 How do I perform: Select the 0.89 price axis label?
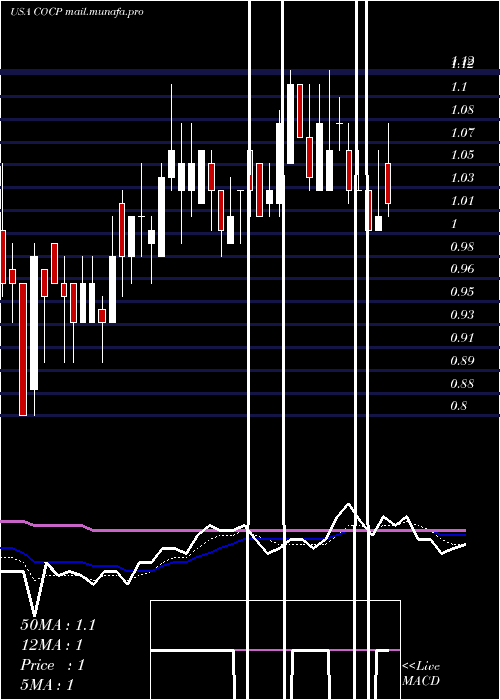pos(462,361)
